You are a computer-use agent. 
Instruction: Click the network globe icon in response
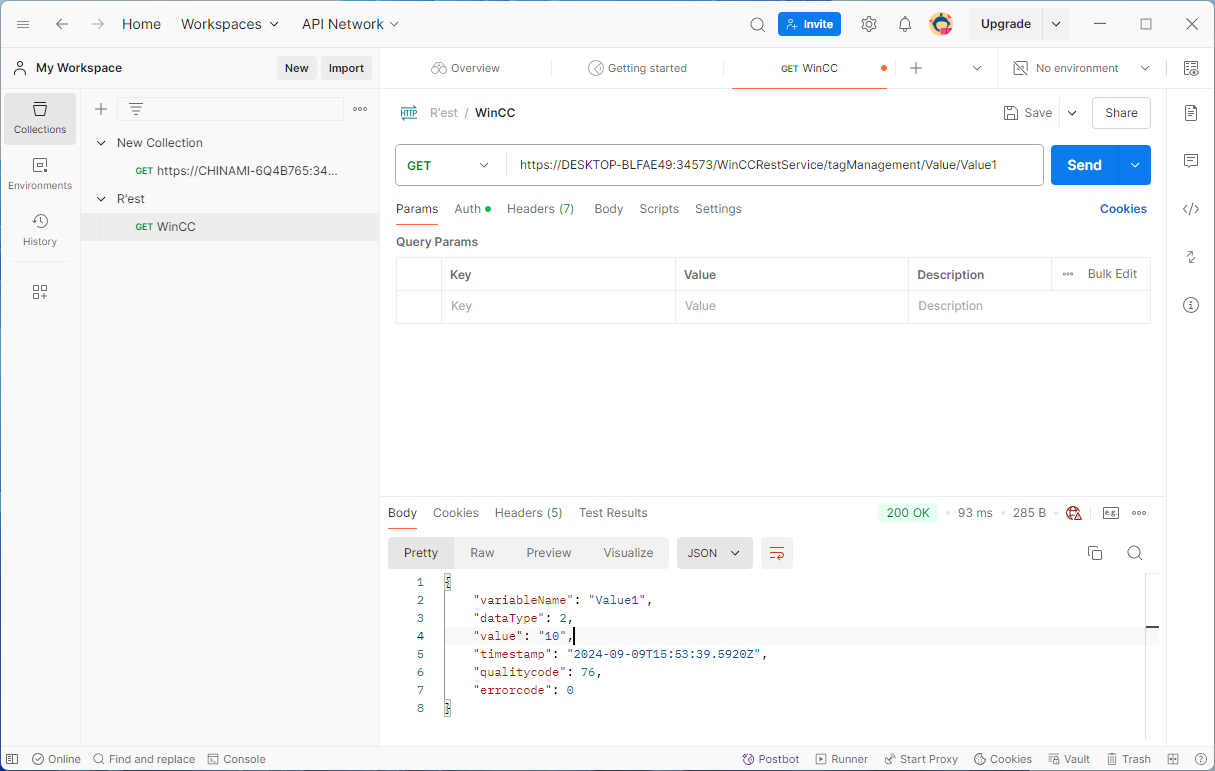pyautogui.click(x=1074, y=513)
